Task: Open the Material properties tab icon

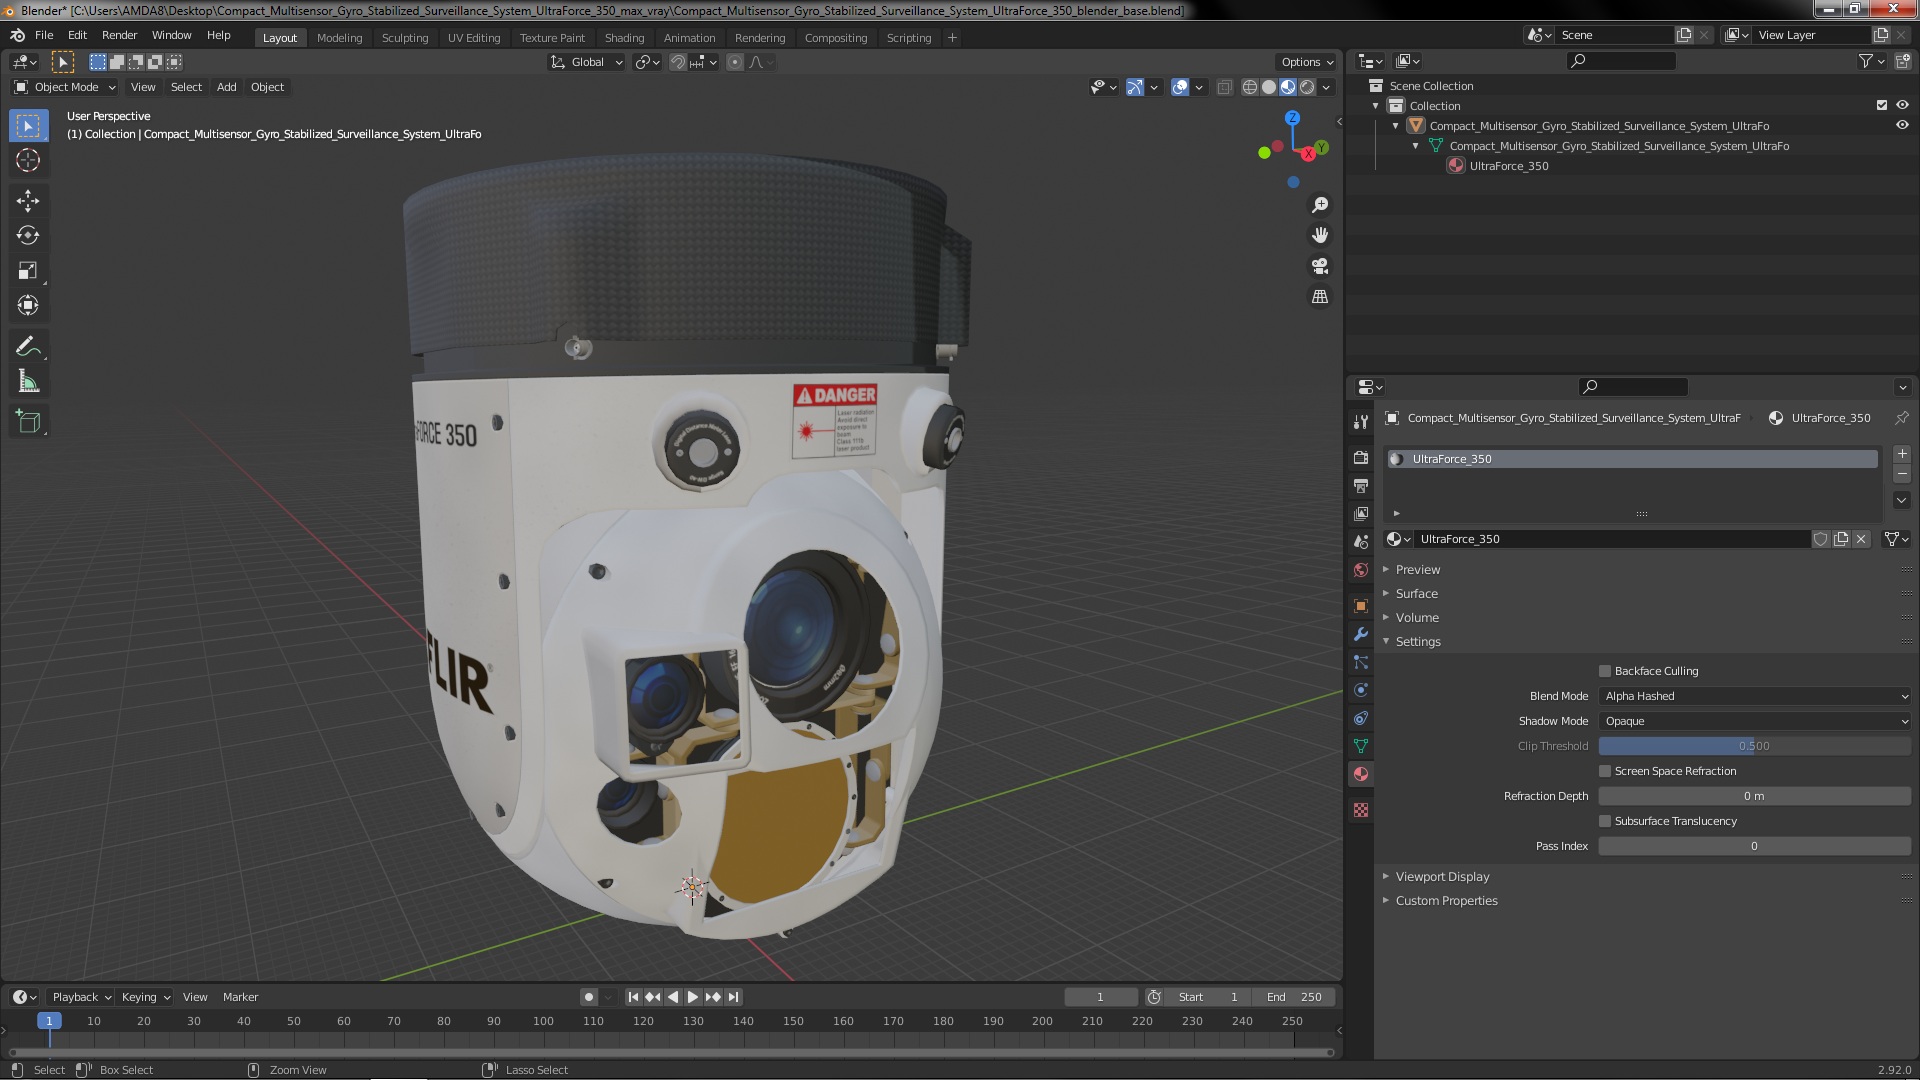Action: (1361, 774)
